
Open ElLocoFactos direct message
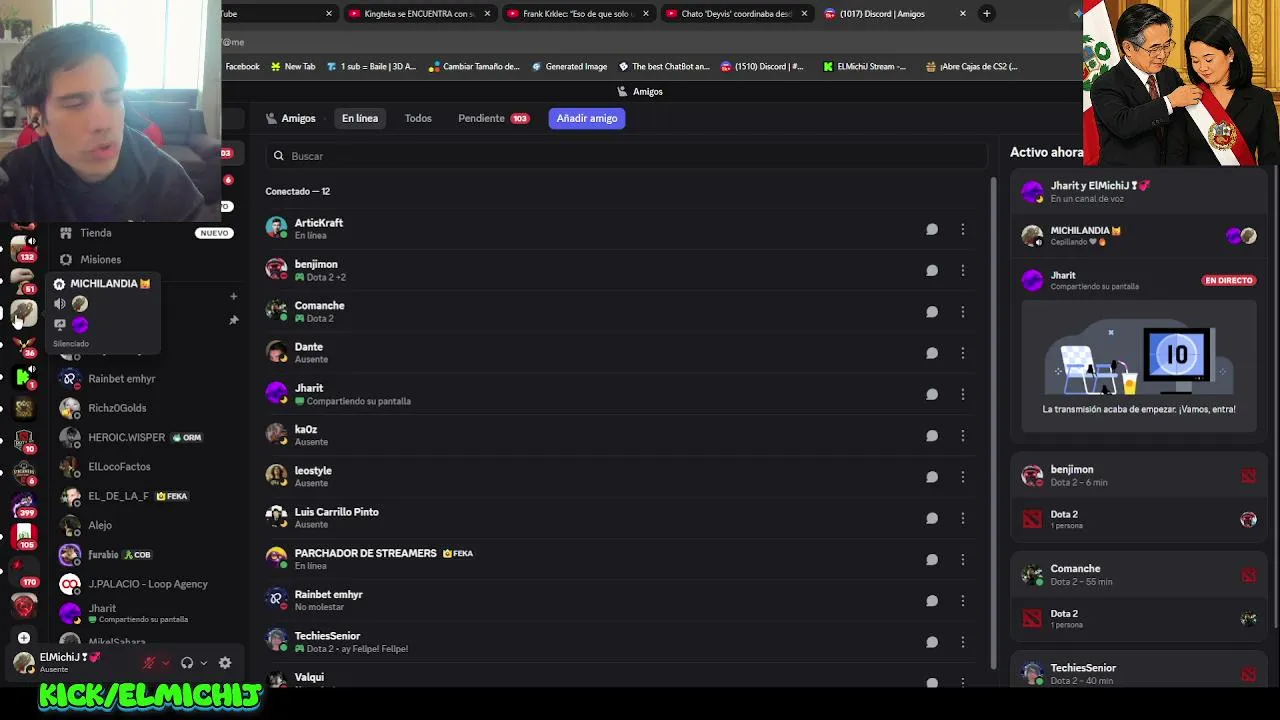pyautogui.click(x=144, y=467)
